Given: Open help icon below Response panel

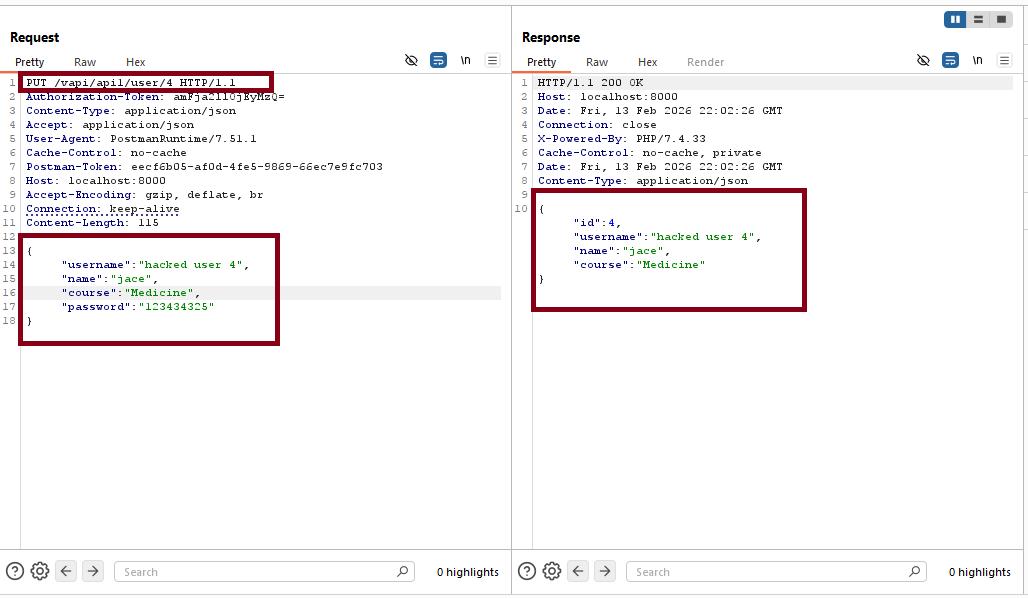Looking at the screenshot, I should pos(526,571).
